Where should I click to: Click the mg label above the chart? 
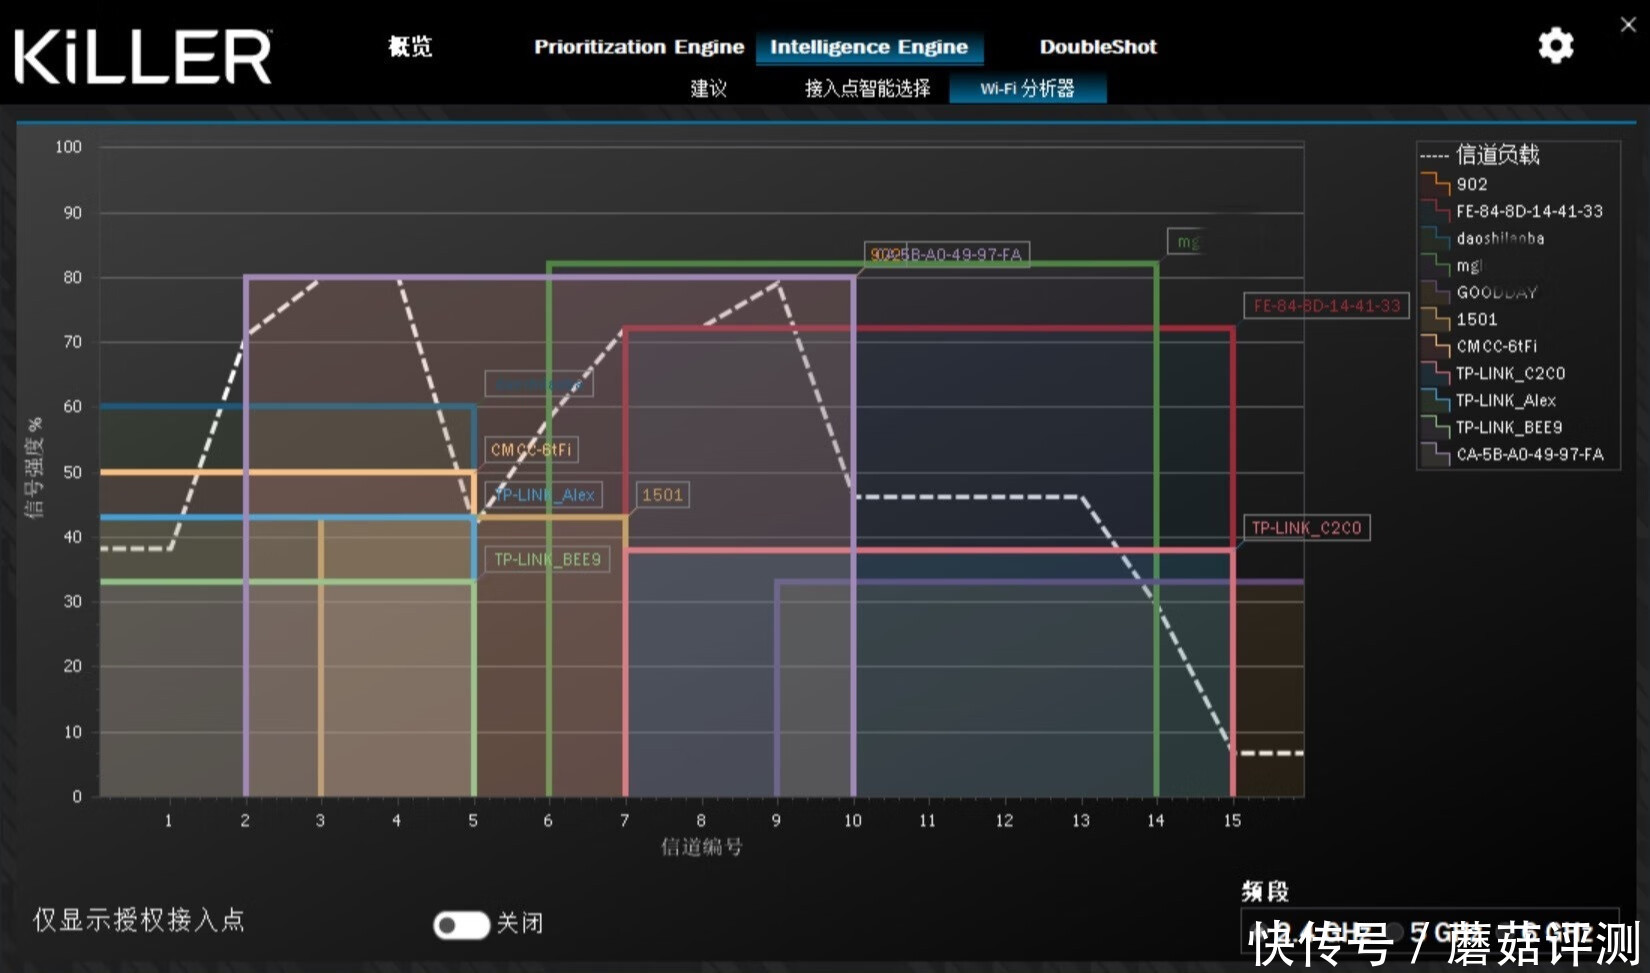1186,241
